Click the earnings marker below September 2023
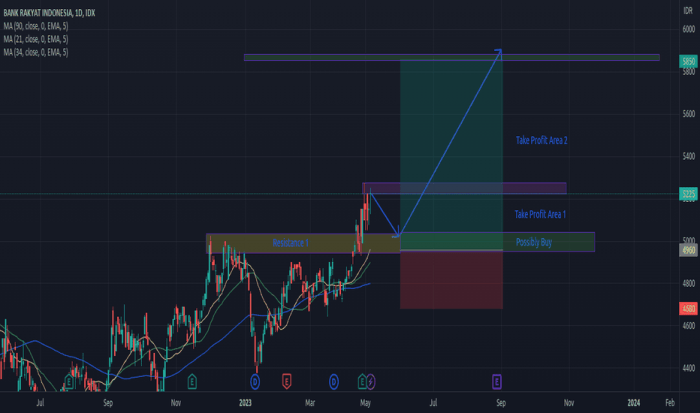This screenshot has width=700, height=413. tap(498, 381)
